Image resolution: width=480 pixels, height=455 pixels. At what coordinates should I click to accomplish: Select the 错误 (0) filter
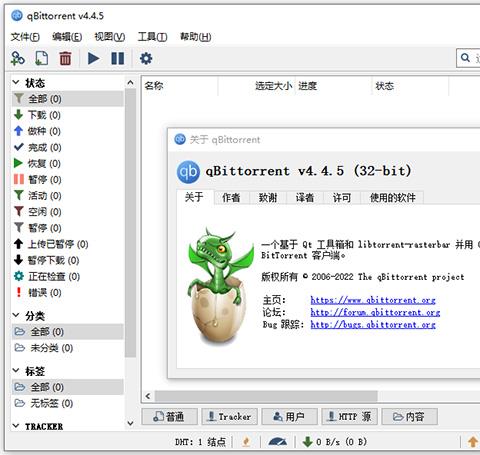click(x=68, y=292)
